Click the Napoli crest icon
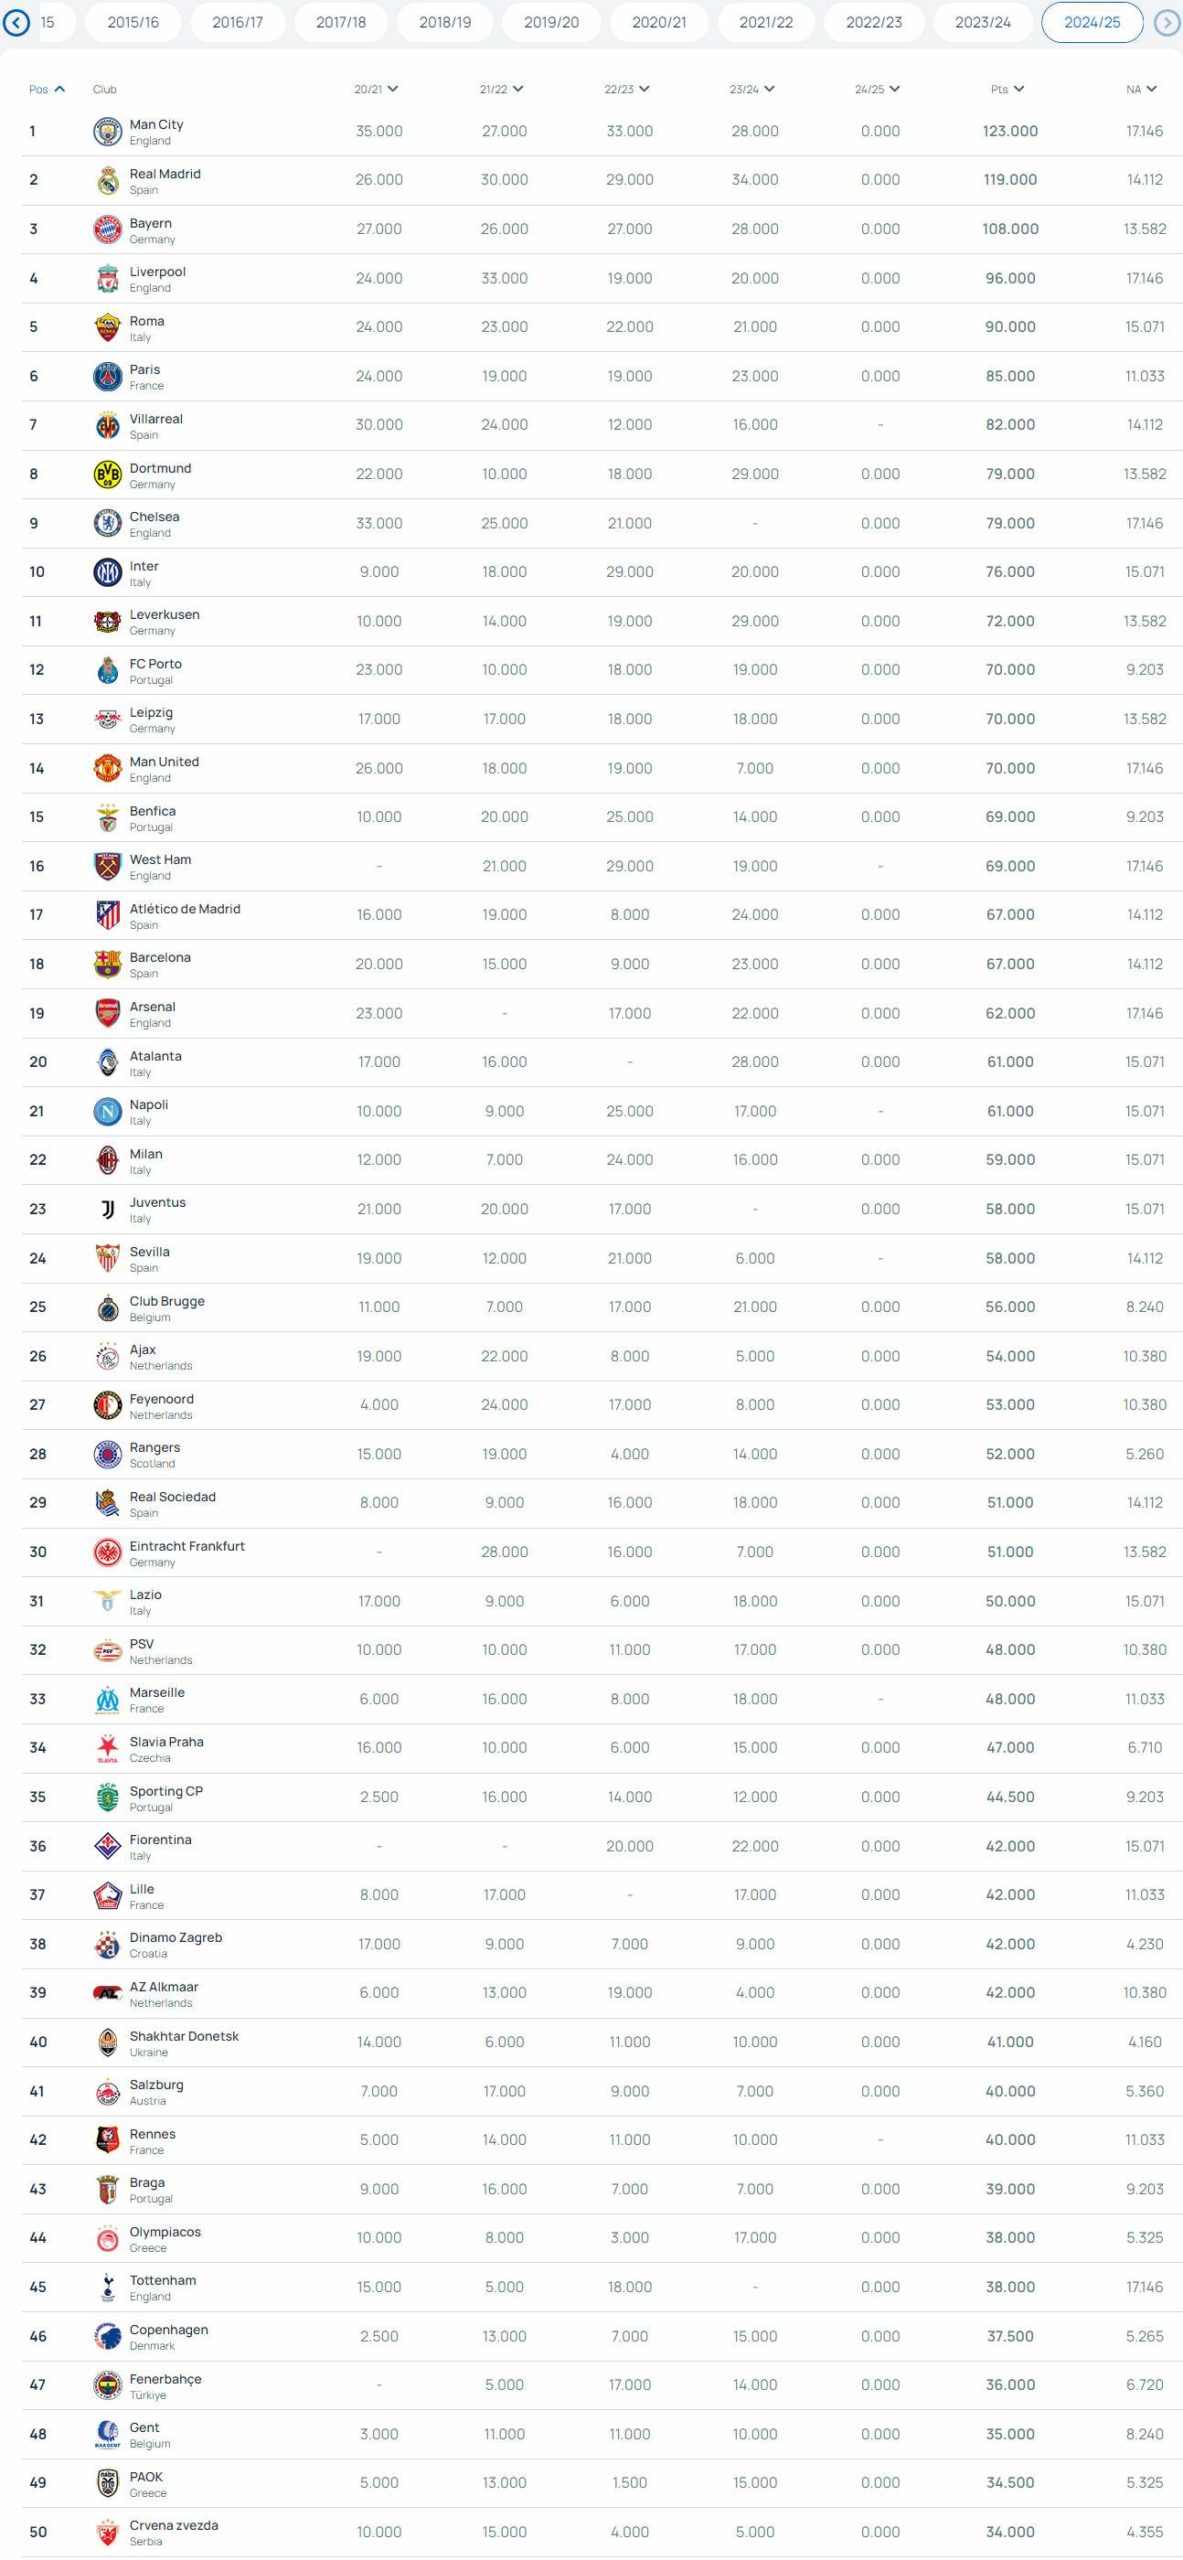This screenshot has height=2560, width=1183. [107, 1112]
